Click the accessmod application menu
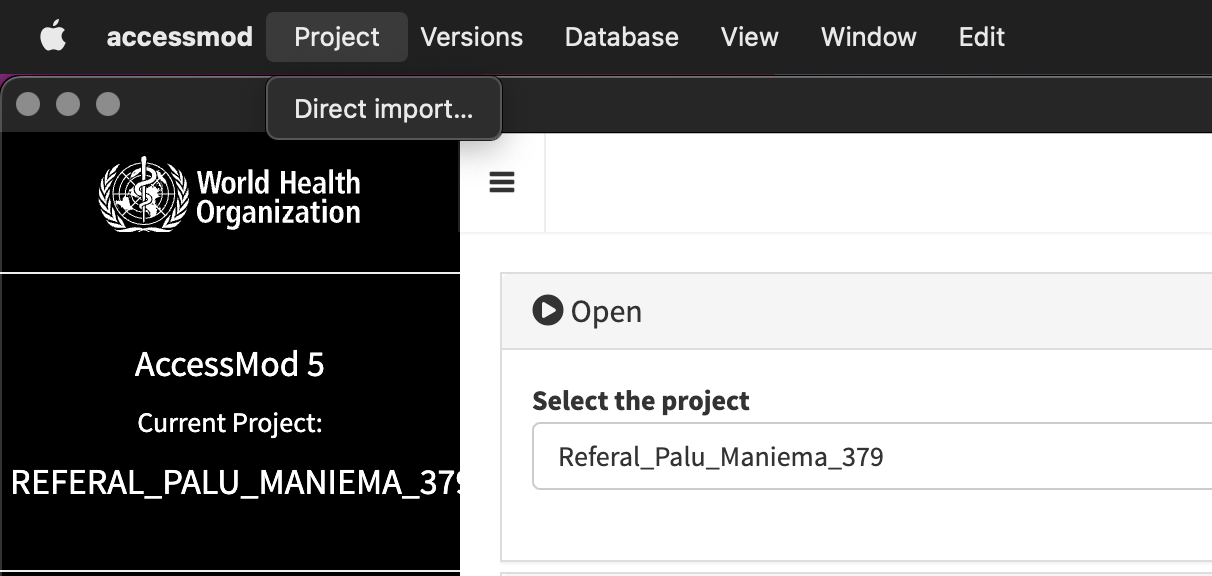The width and height of the screenshot is (1212, 576). point(179,37)
